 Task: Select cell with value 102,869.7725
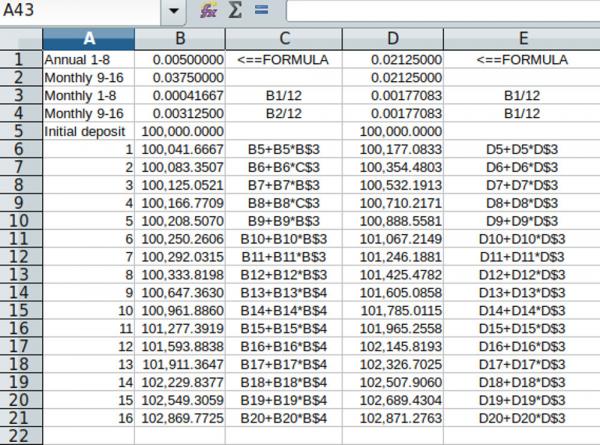(180, 417)
